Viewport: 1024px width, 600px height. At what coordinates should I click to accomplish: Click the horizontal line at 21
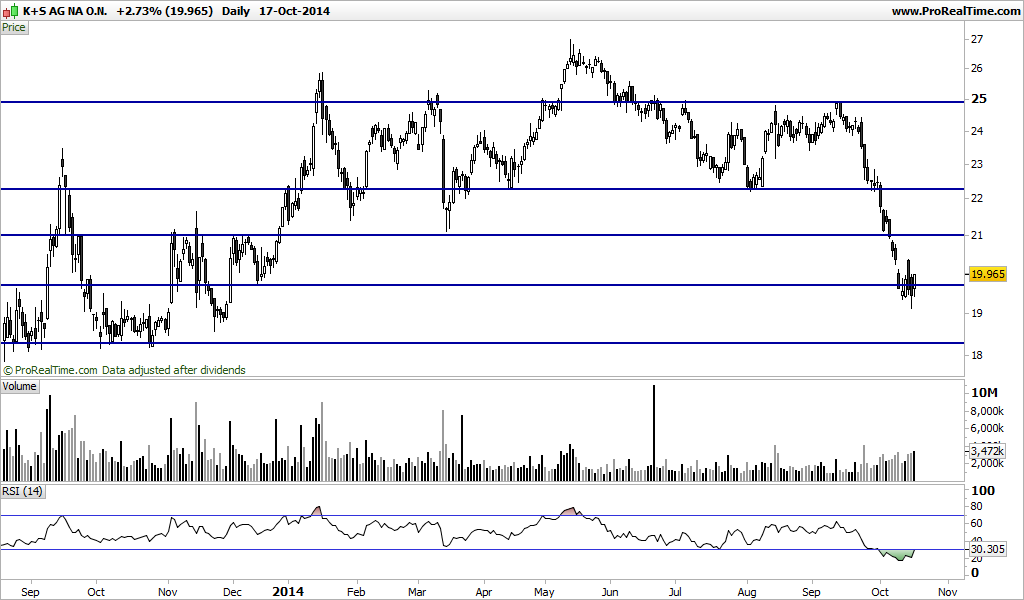pos(482,235)
